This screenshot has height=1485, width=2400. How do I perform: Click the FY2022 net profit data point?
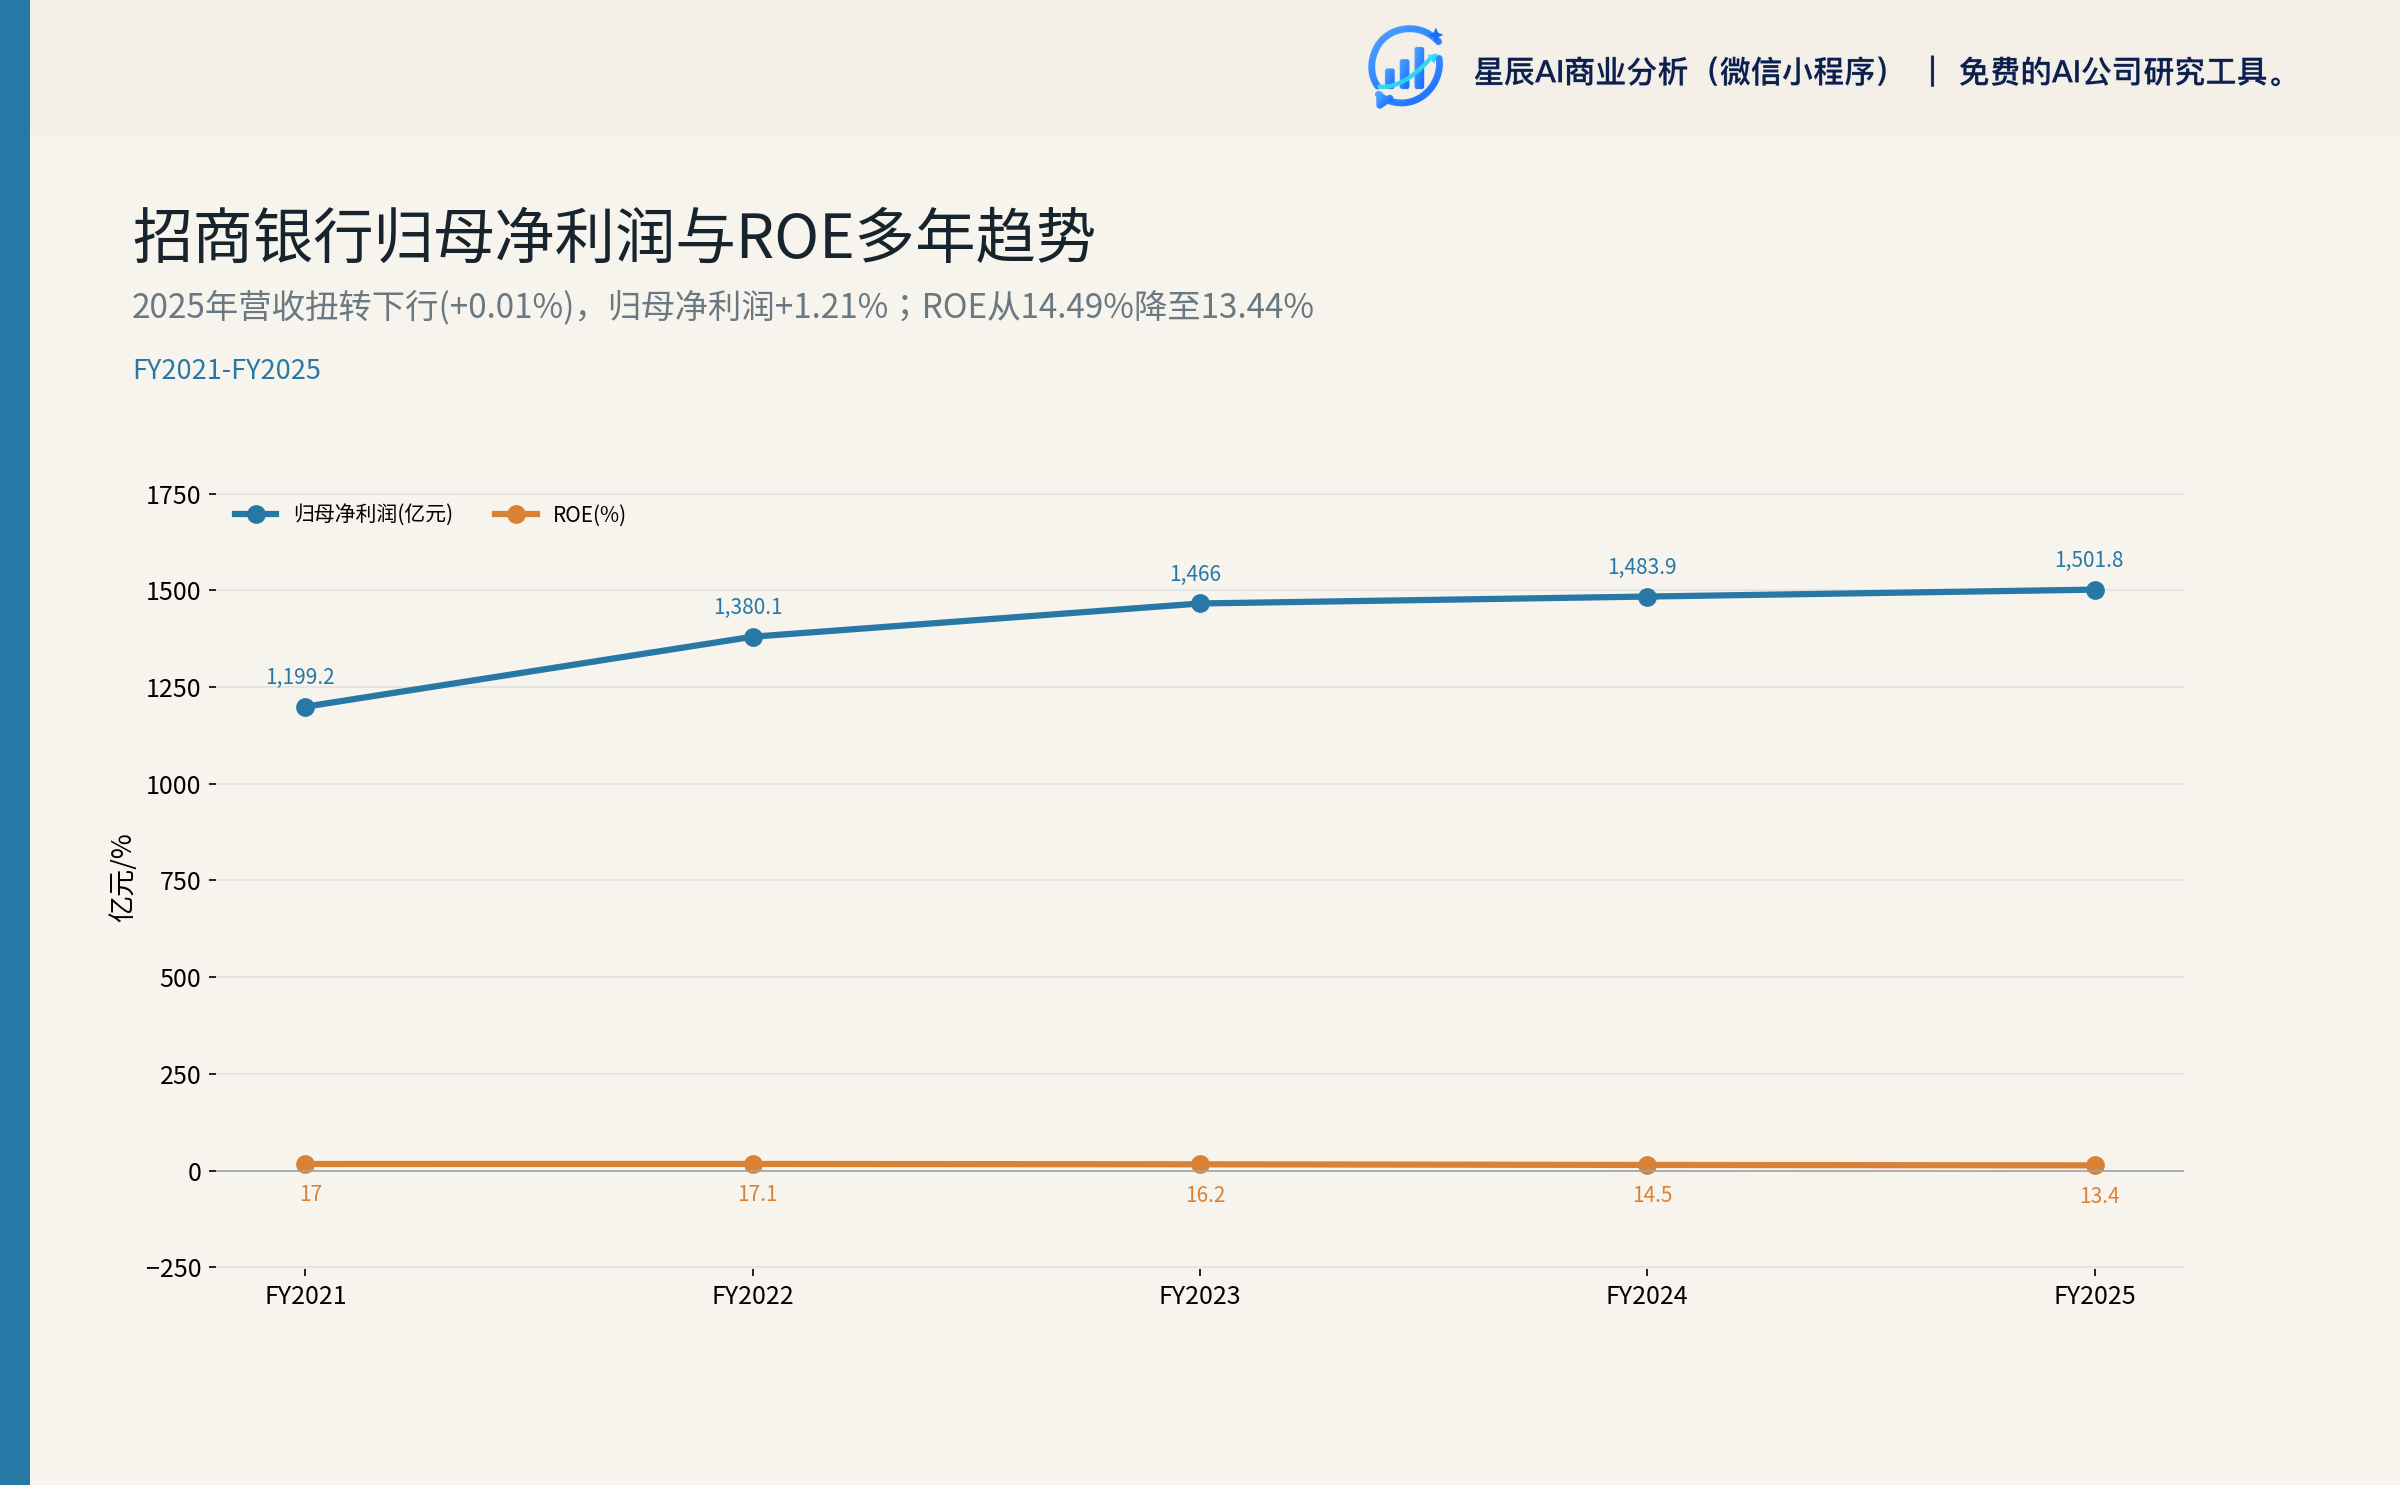[x=753, y=637]
